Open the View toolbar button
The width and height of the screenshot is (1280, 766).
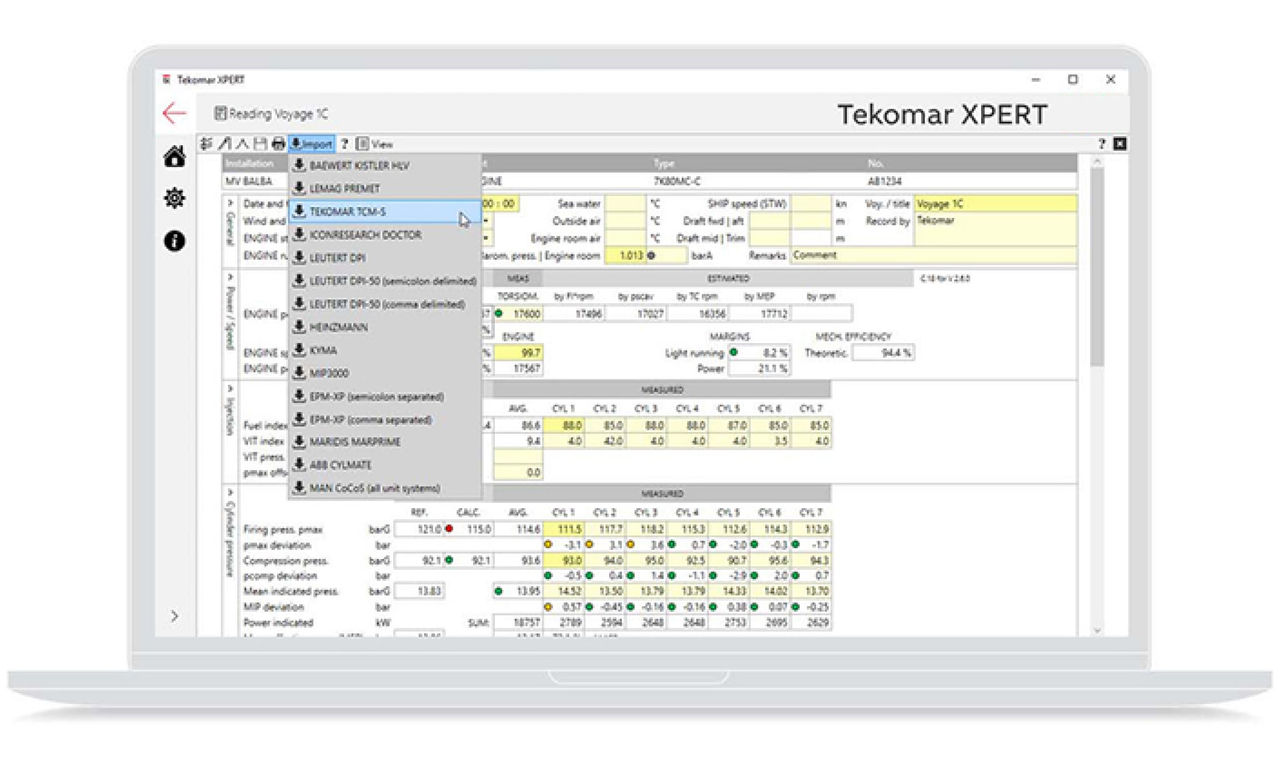375,144
